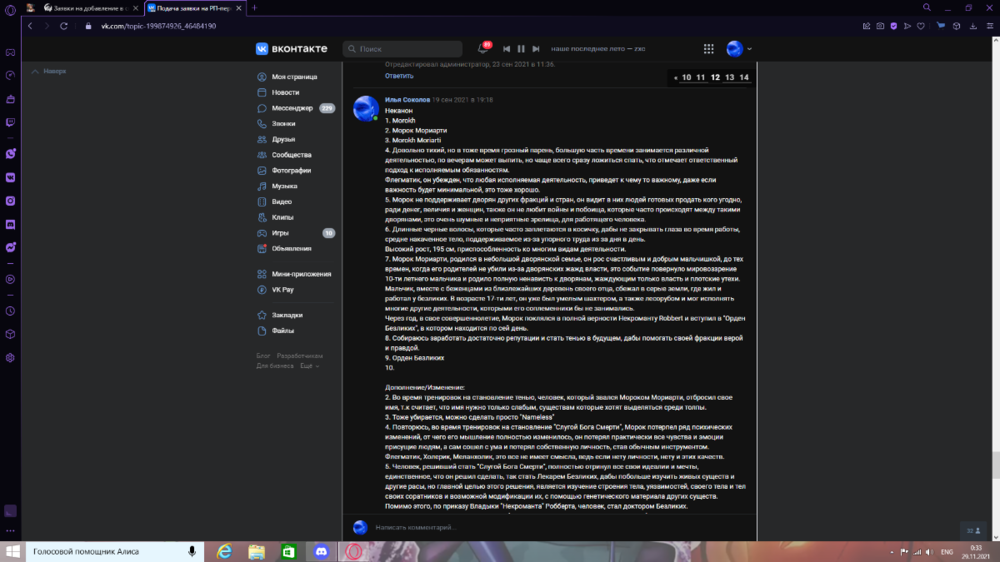
Task: Click the now-playing track title
Action: pyautogui.click(x=598, y=48)
